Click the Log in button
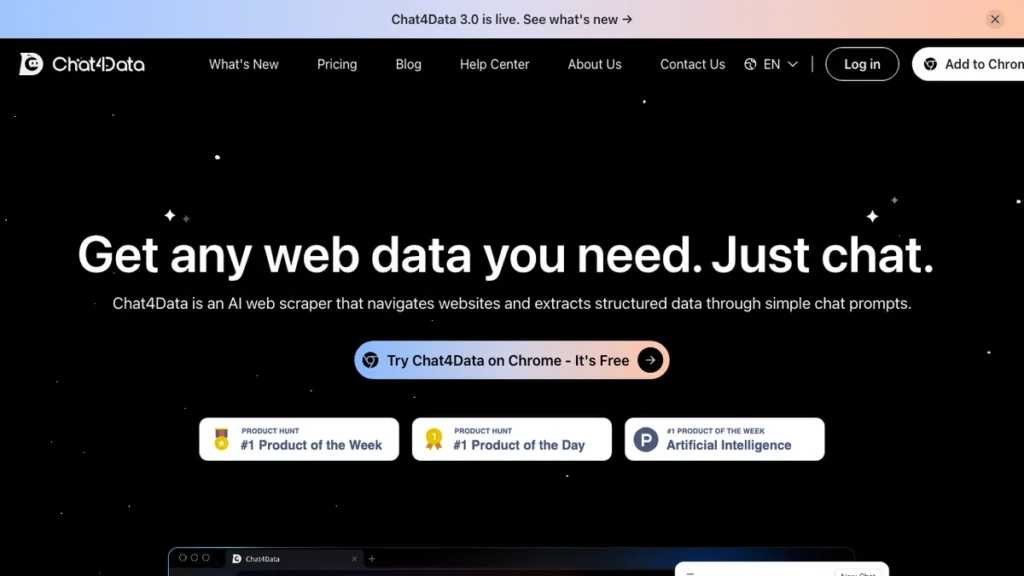Screen dimensions: 1024x576 coord(862,64)
